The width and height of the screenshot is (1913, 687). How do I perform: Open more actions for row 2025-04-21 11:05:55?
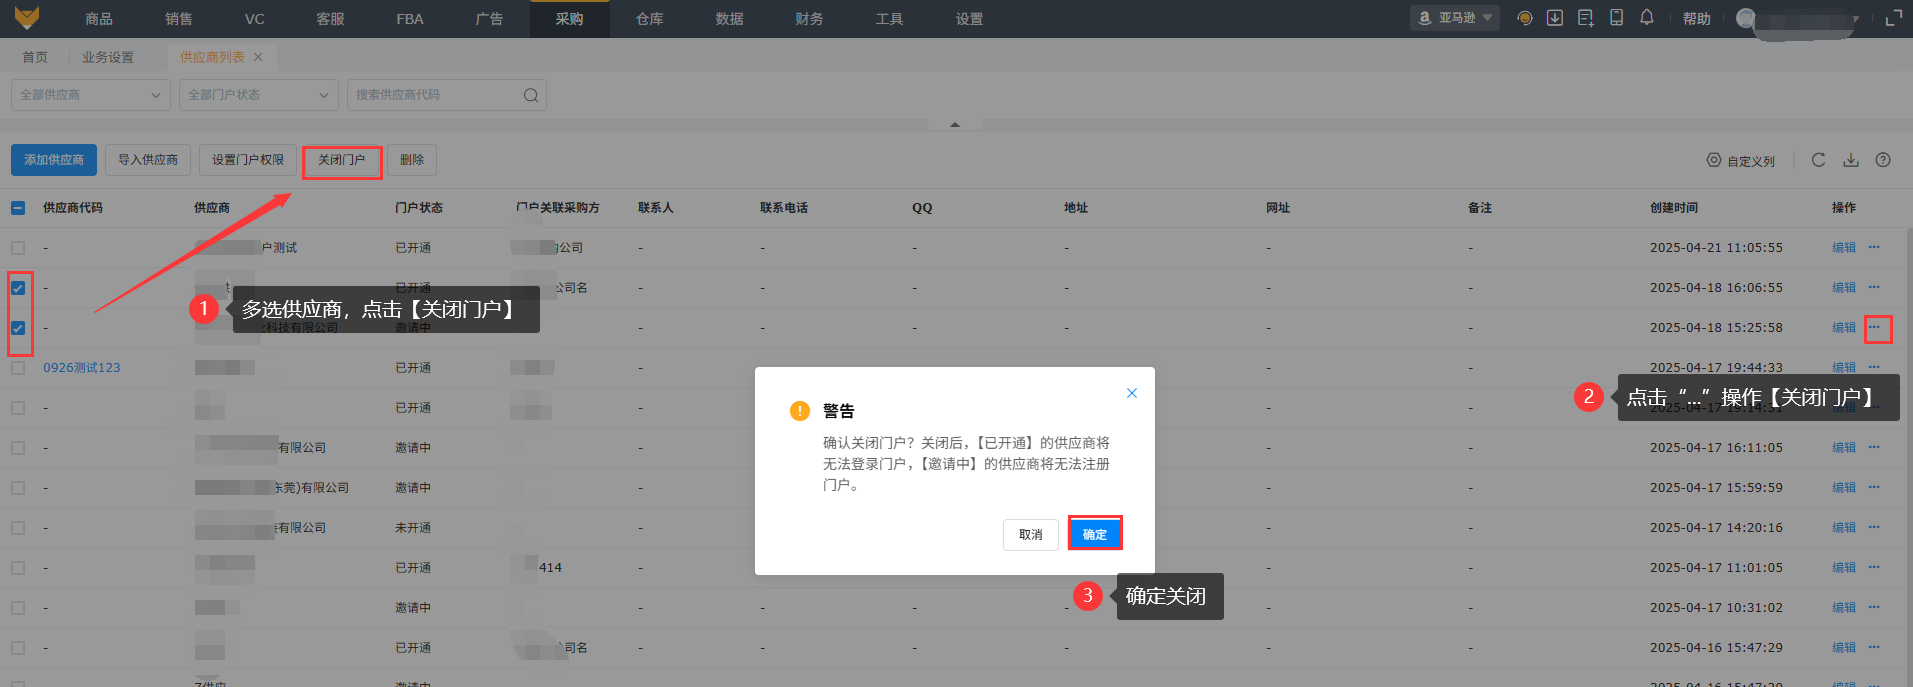pos(1874,247)
